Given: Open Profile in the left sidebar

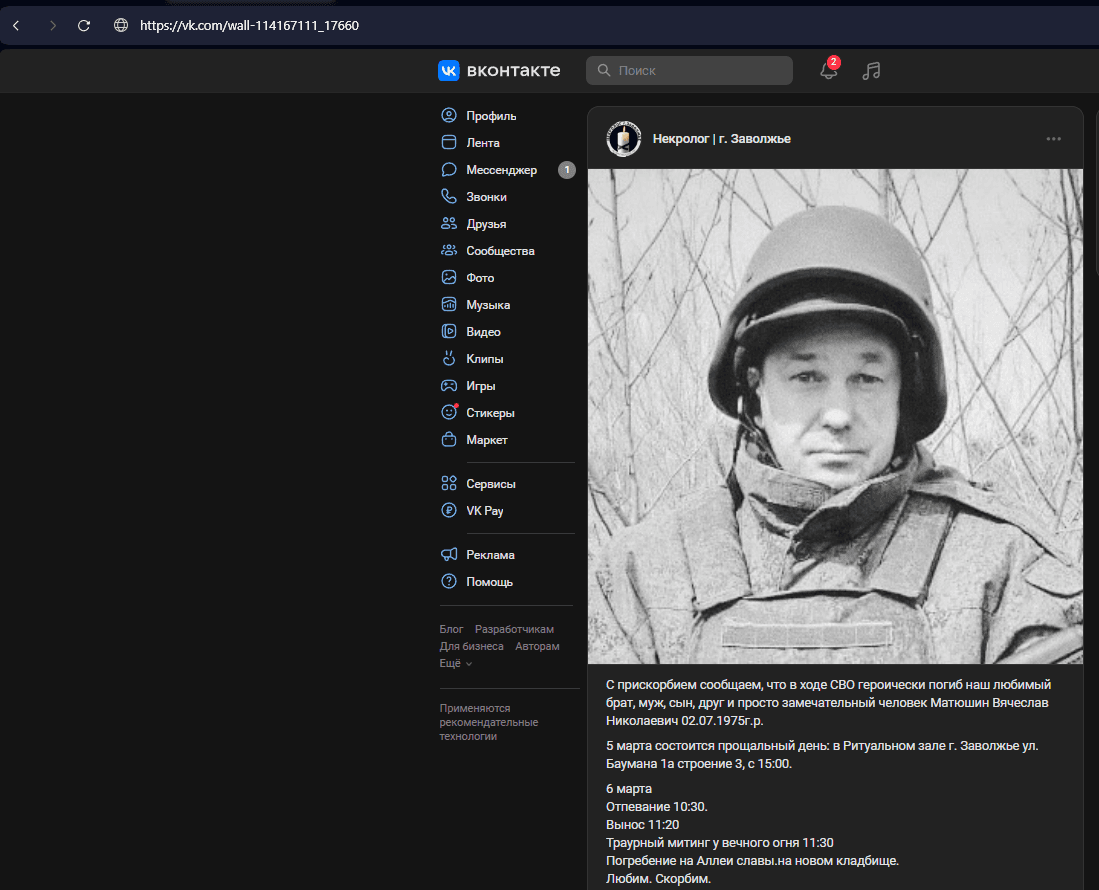Looking at the screenshot, I should point(490,116).
